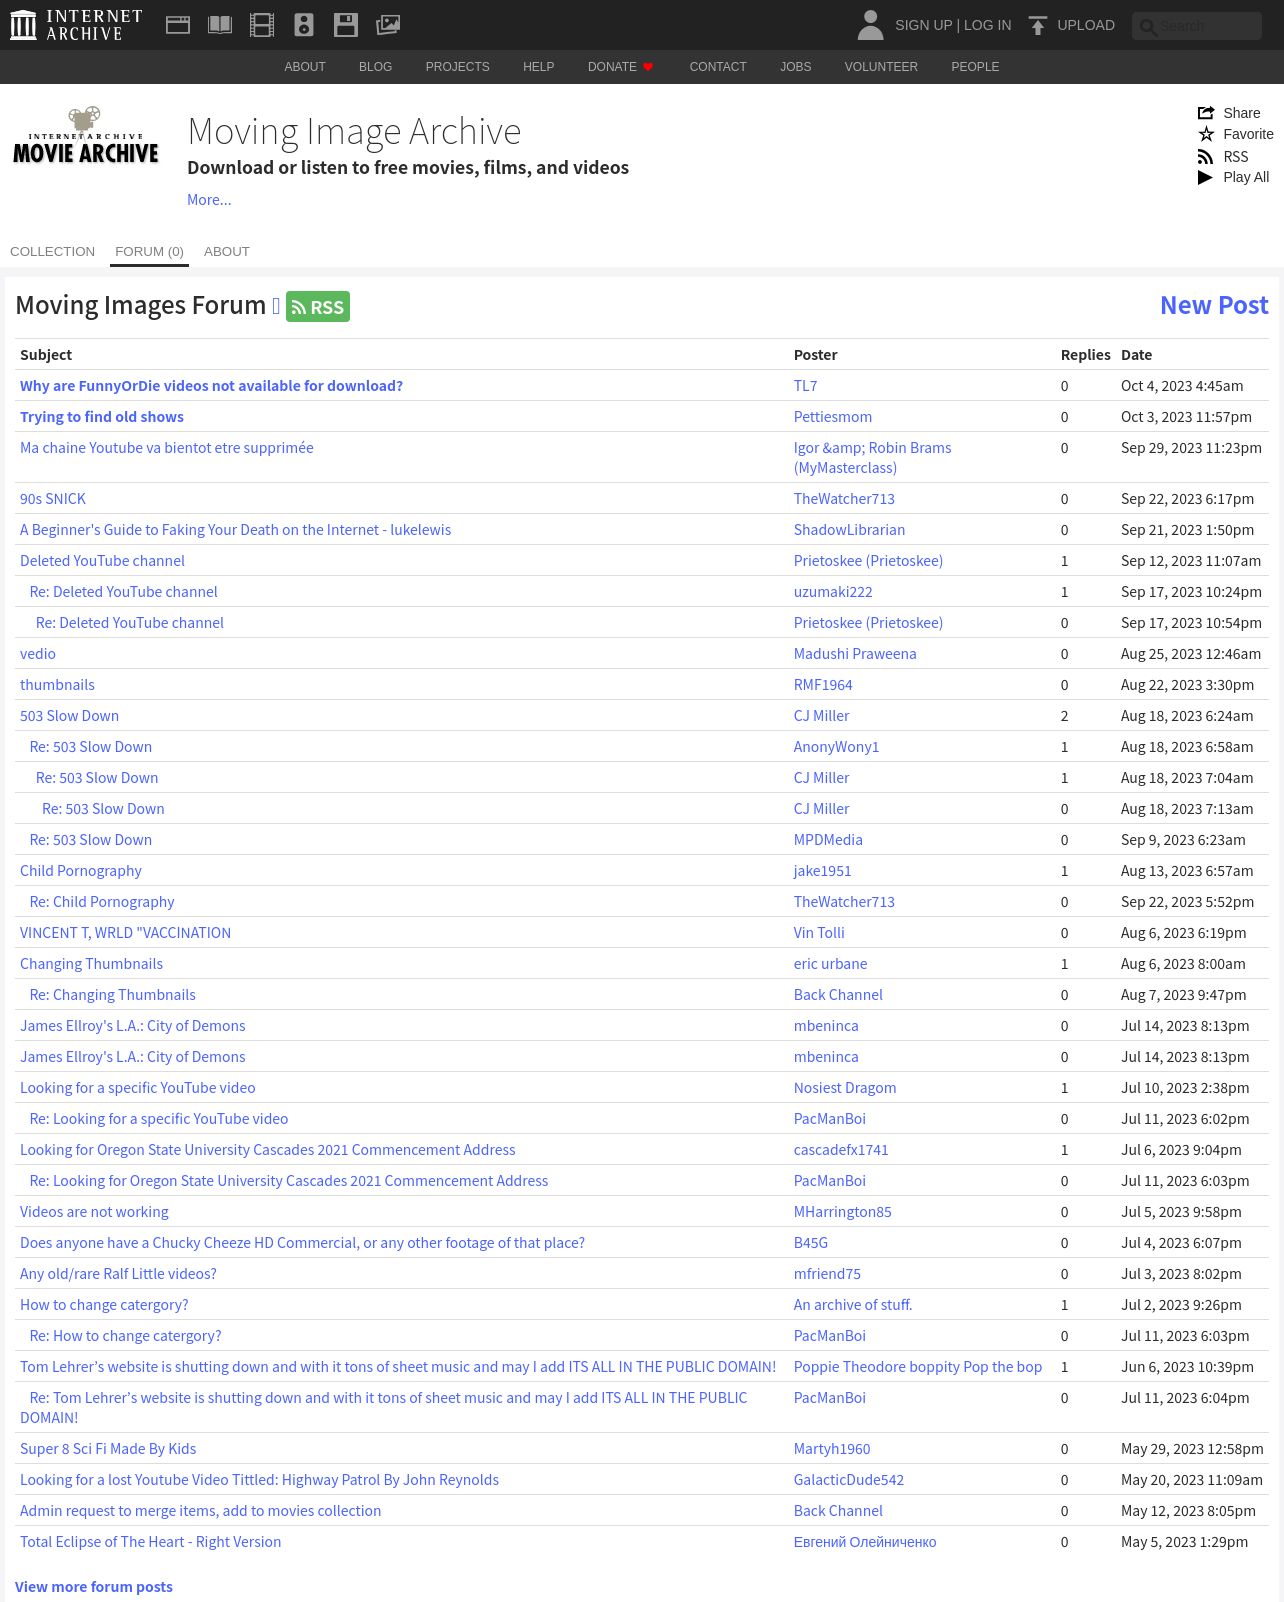
Task: Click the red Donate heart icon
Action: 648,67
